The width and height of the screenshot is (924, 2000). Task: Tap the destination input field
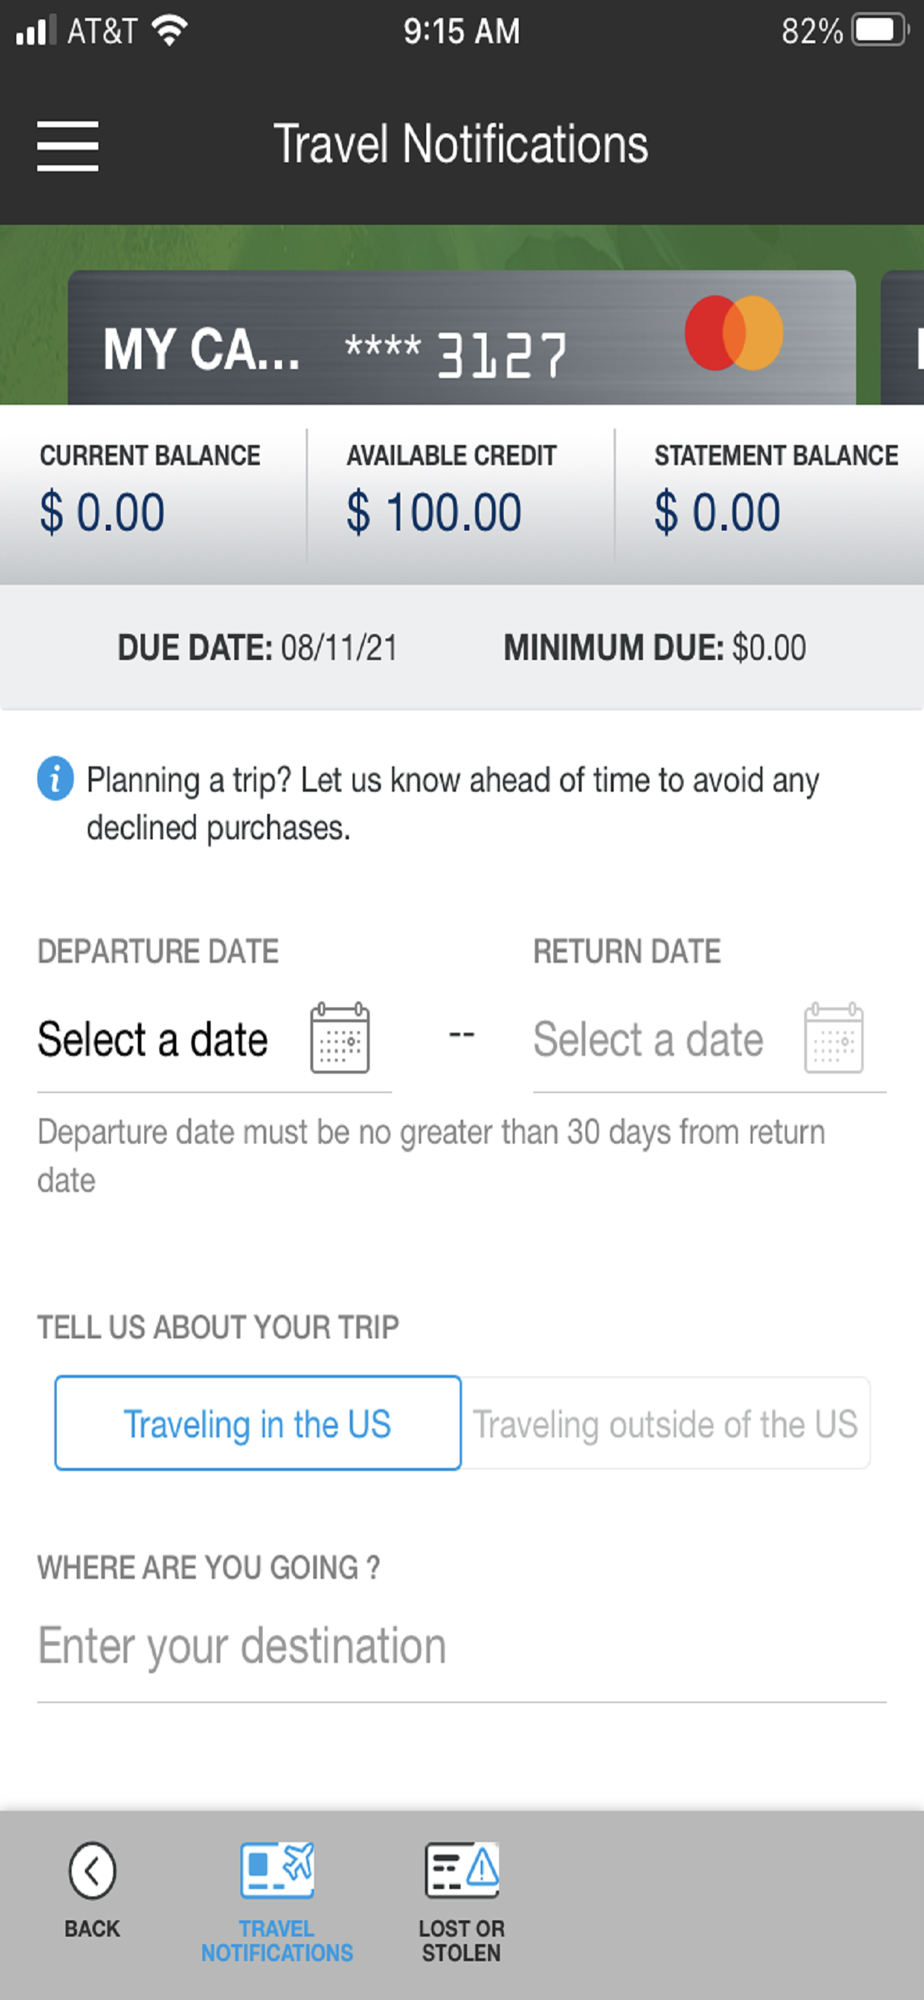pyautogui.click(x=462, y=1647)
